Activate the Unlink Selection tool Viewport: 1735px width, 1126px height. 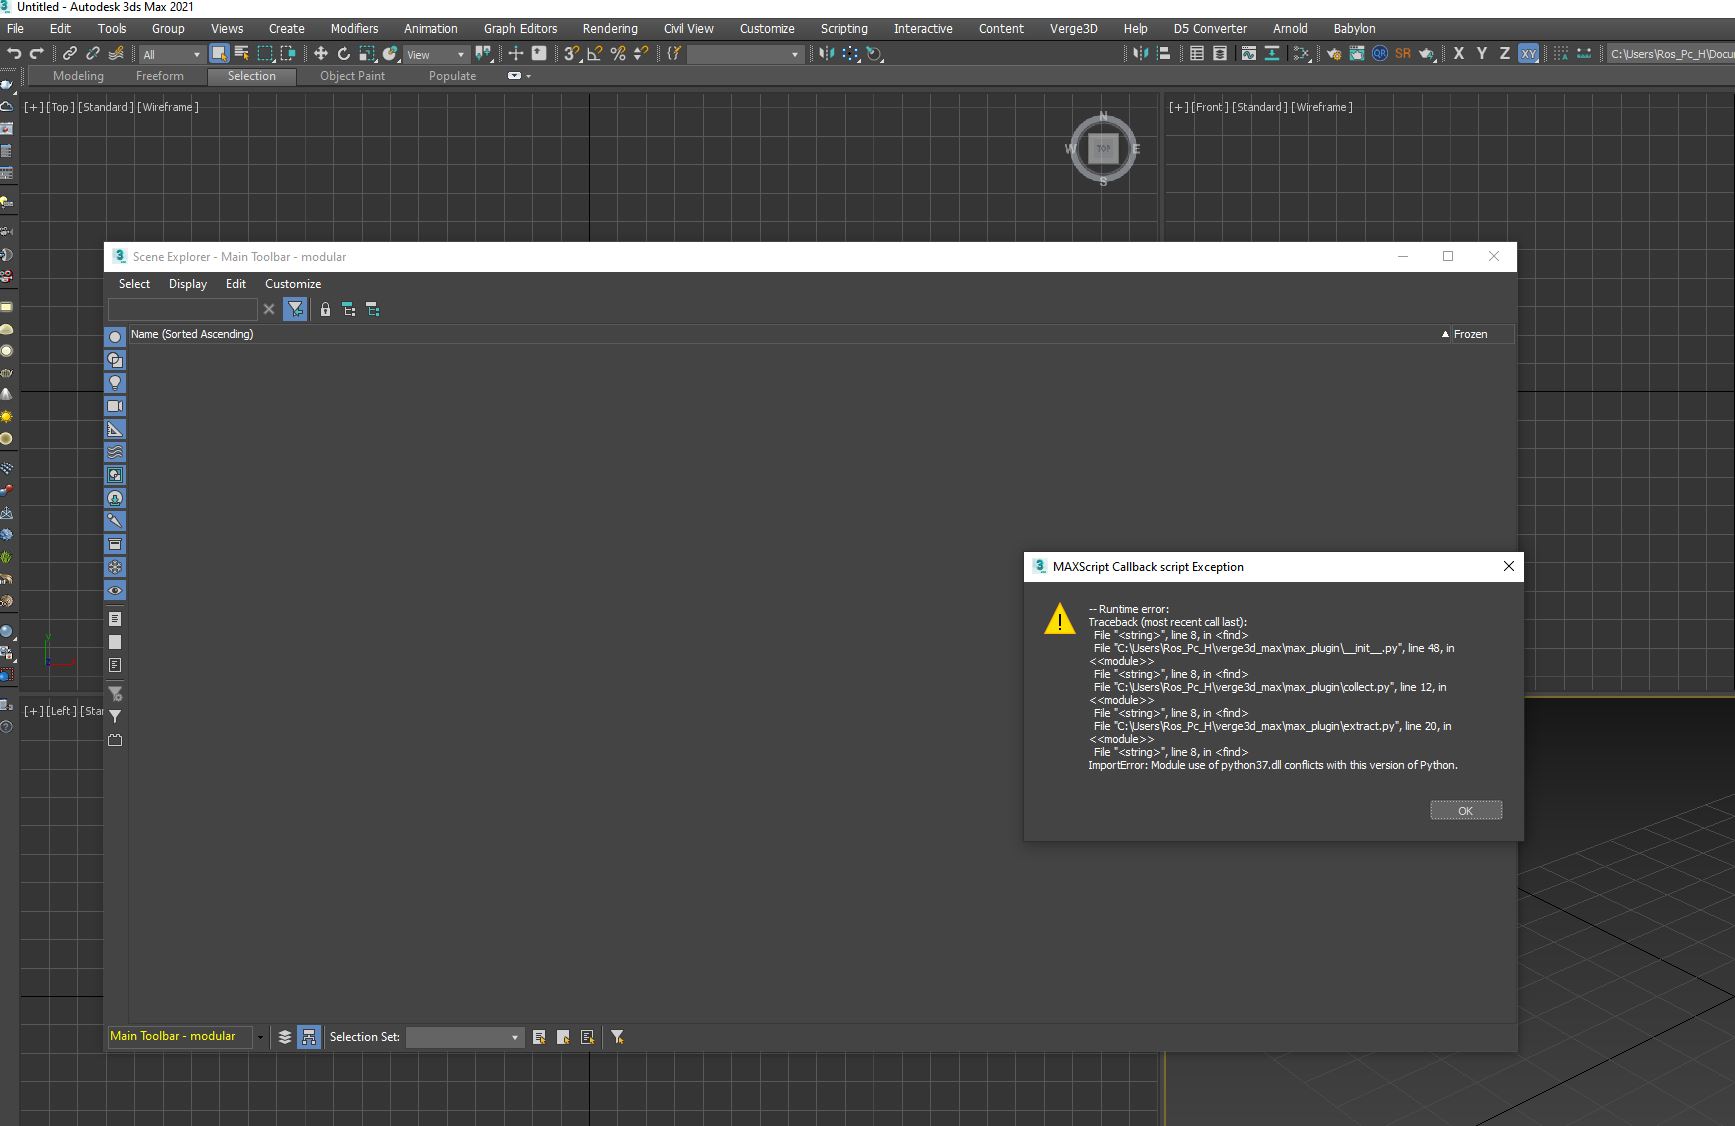click(93, 53)
